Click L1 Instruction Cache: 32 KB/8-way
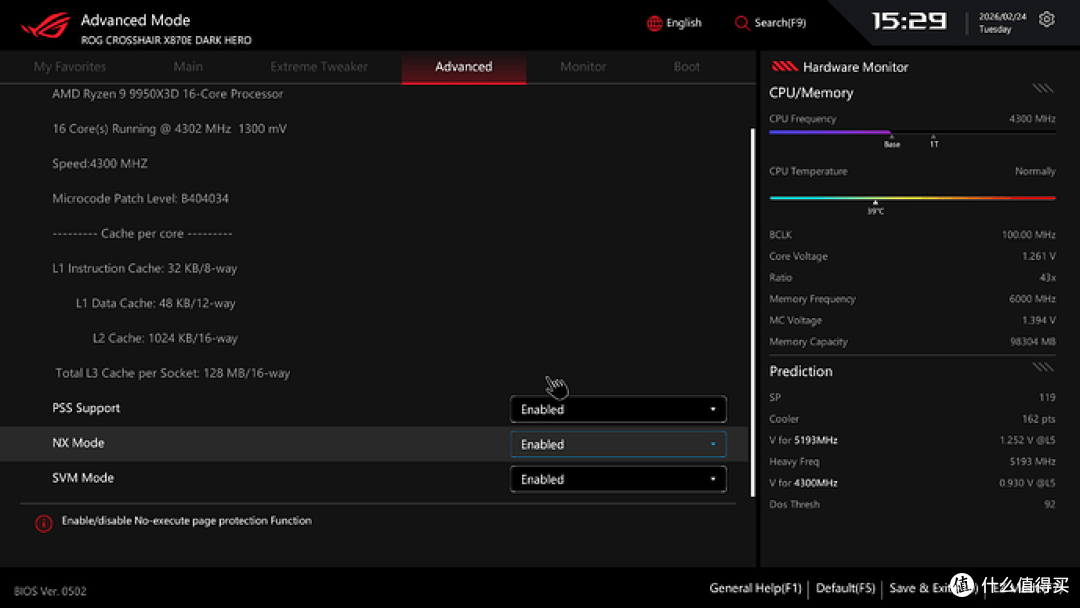The image size is (1080, 608). coord(145,269)
